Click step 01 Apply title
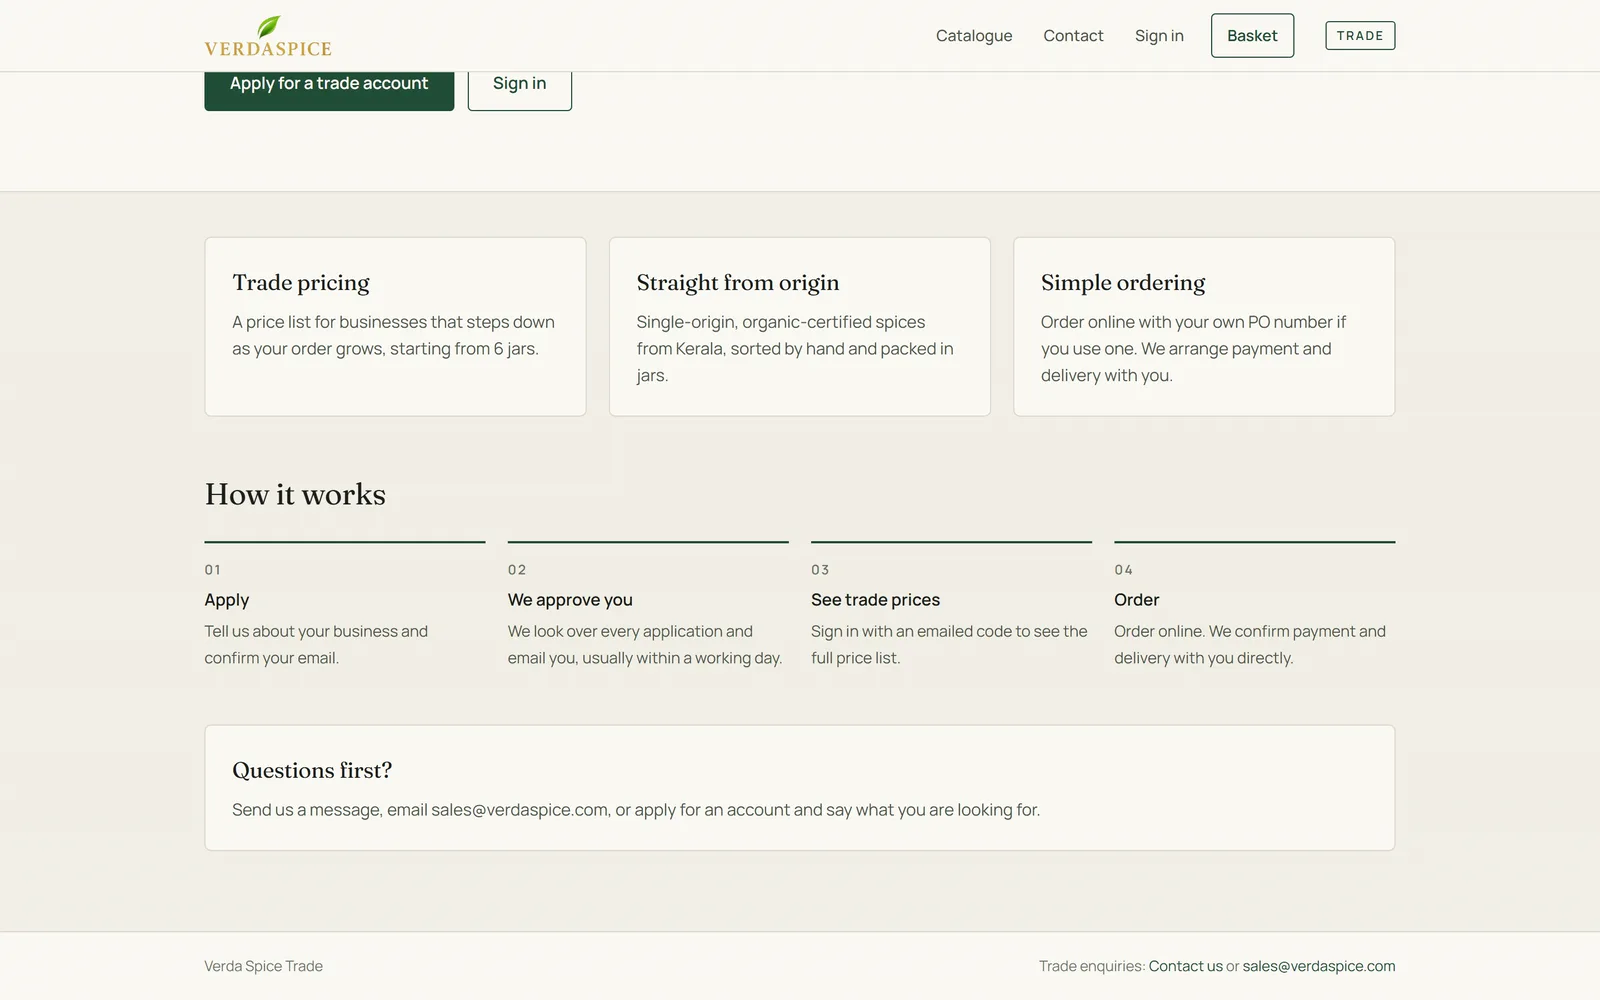Viewport: 1600px width, 1000px height. 227,600
